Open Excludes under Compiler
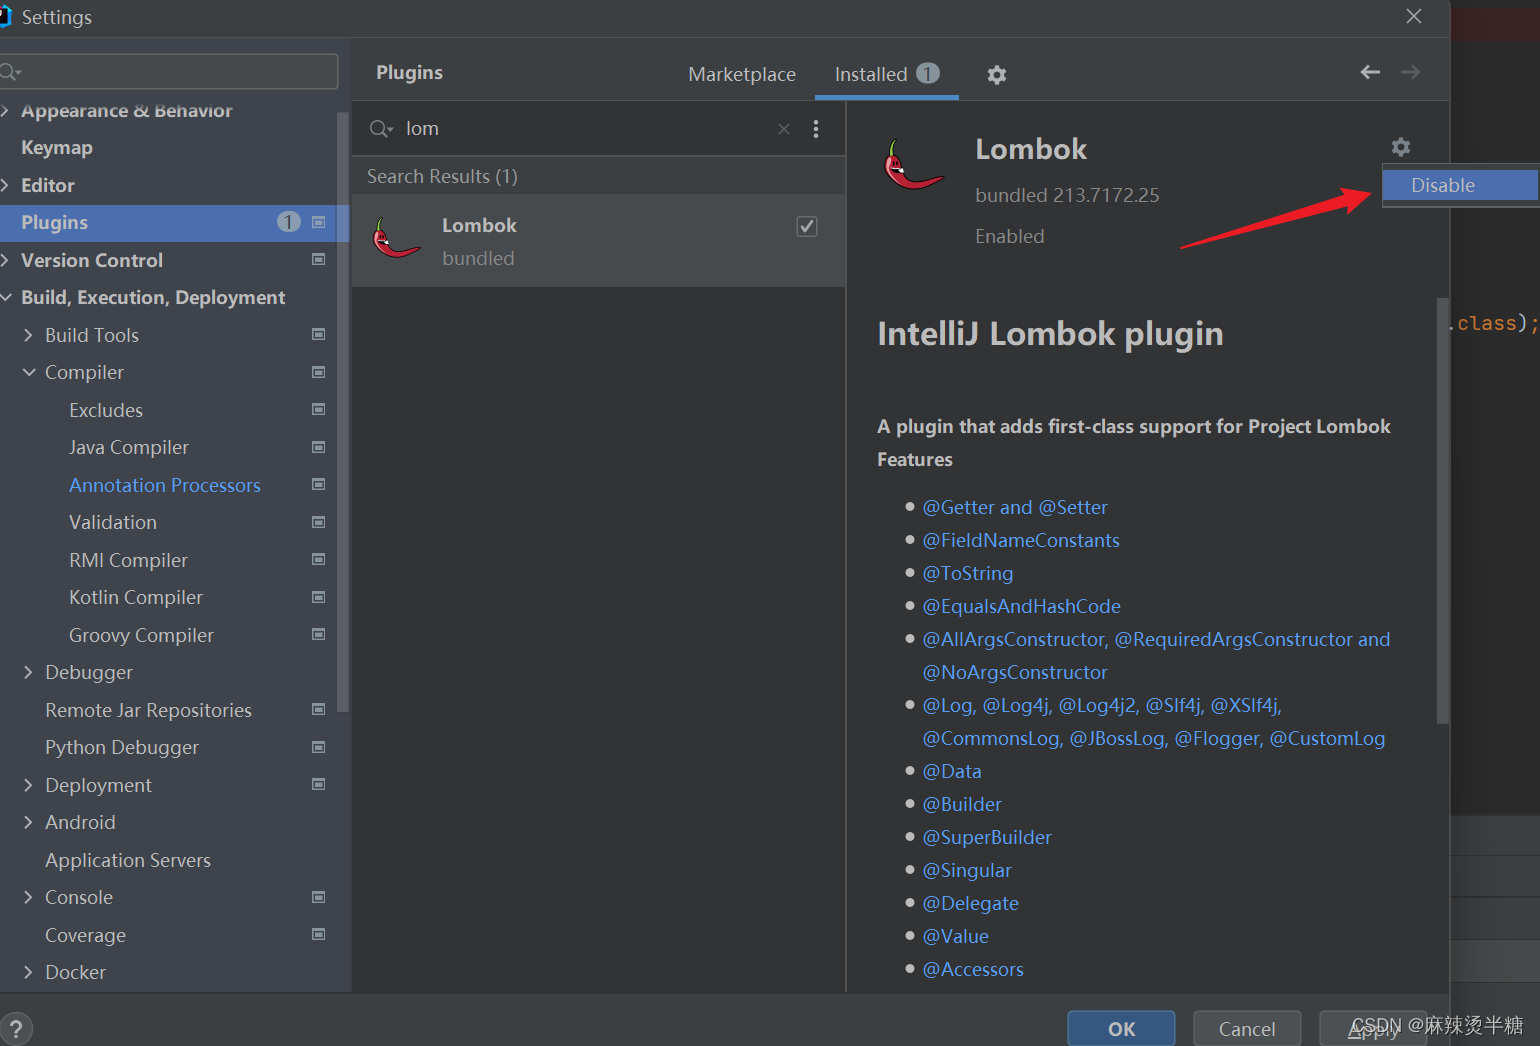 pyautogui.click(x=106, y=410)
